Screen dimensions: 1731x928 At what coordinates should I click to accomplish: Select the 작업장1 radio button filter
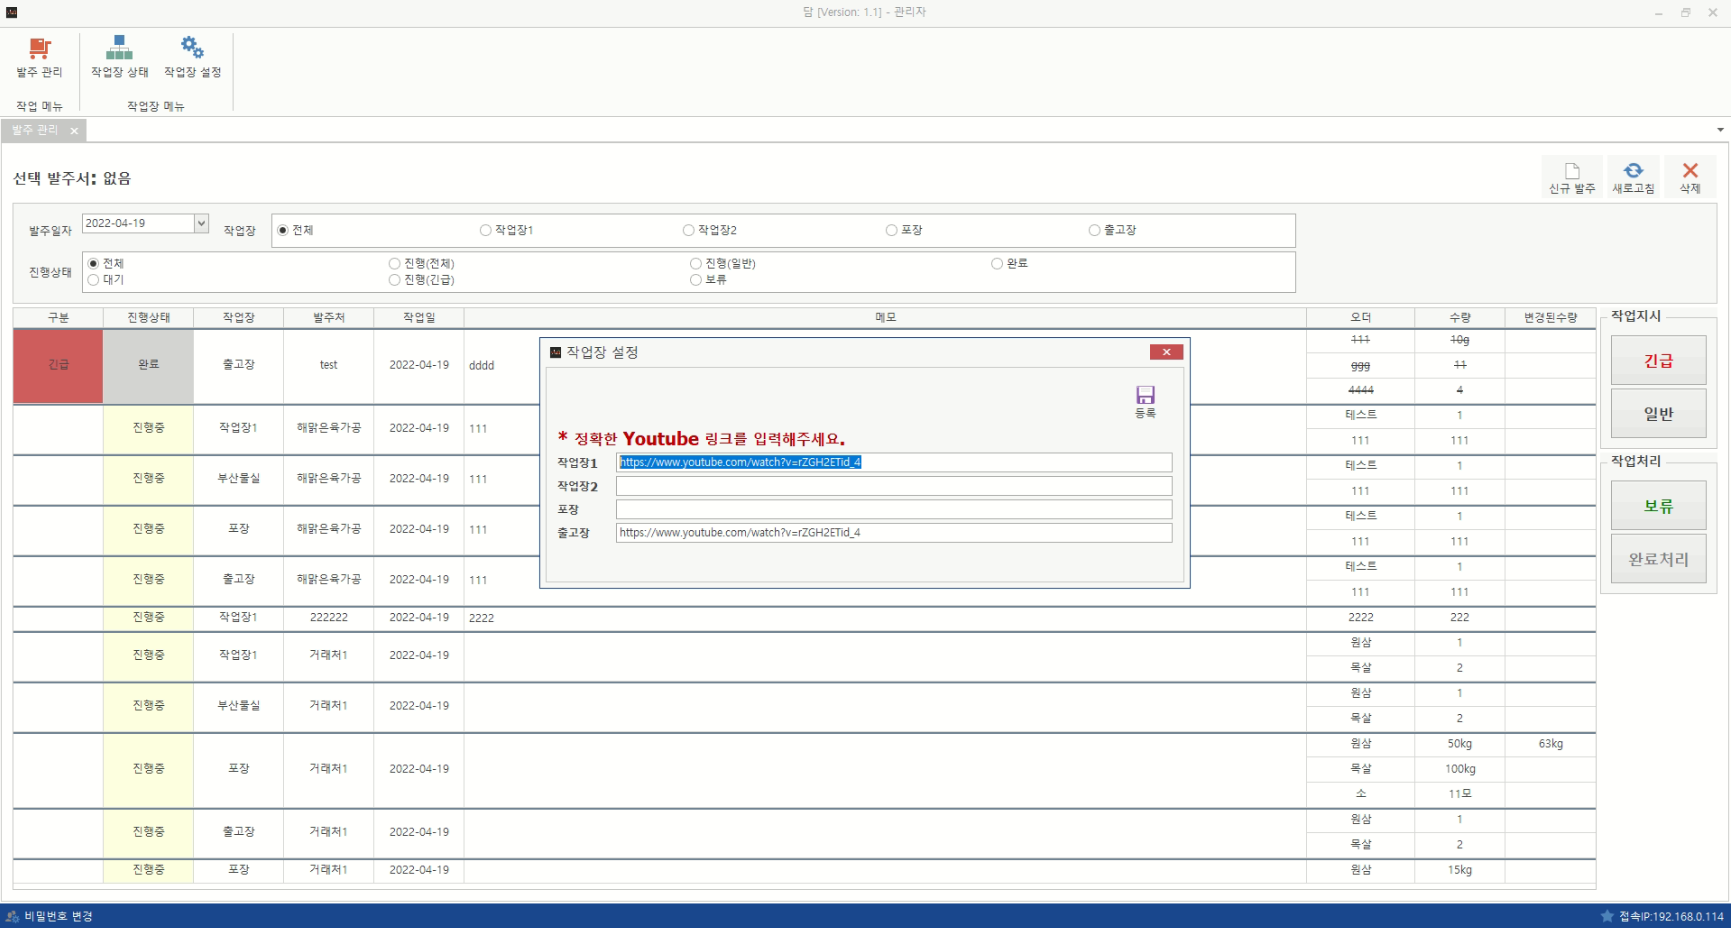[486, 230]
